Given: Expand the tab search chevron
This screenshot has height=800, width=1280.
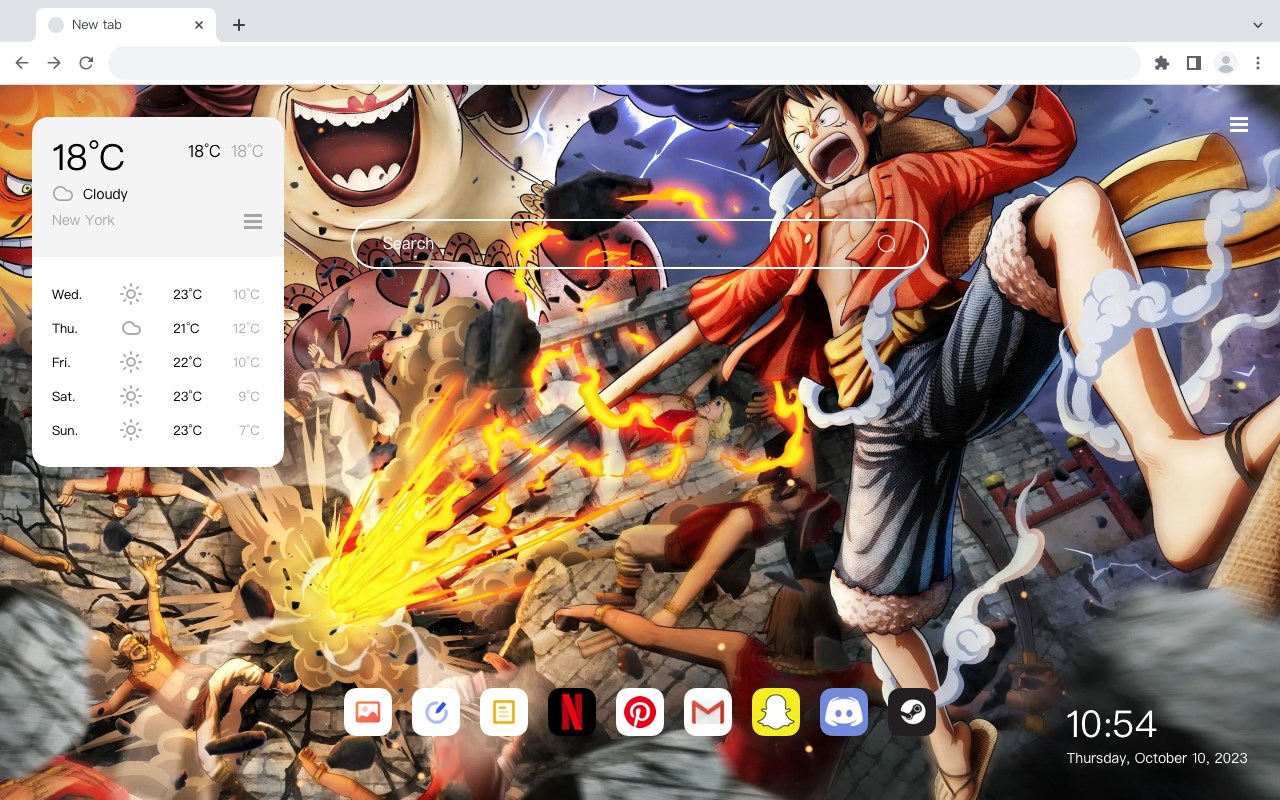Looking at the screenshot, I should pos(1258,25).
